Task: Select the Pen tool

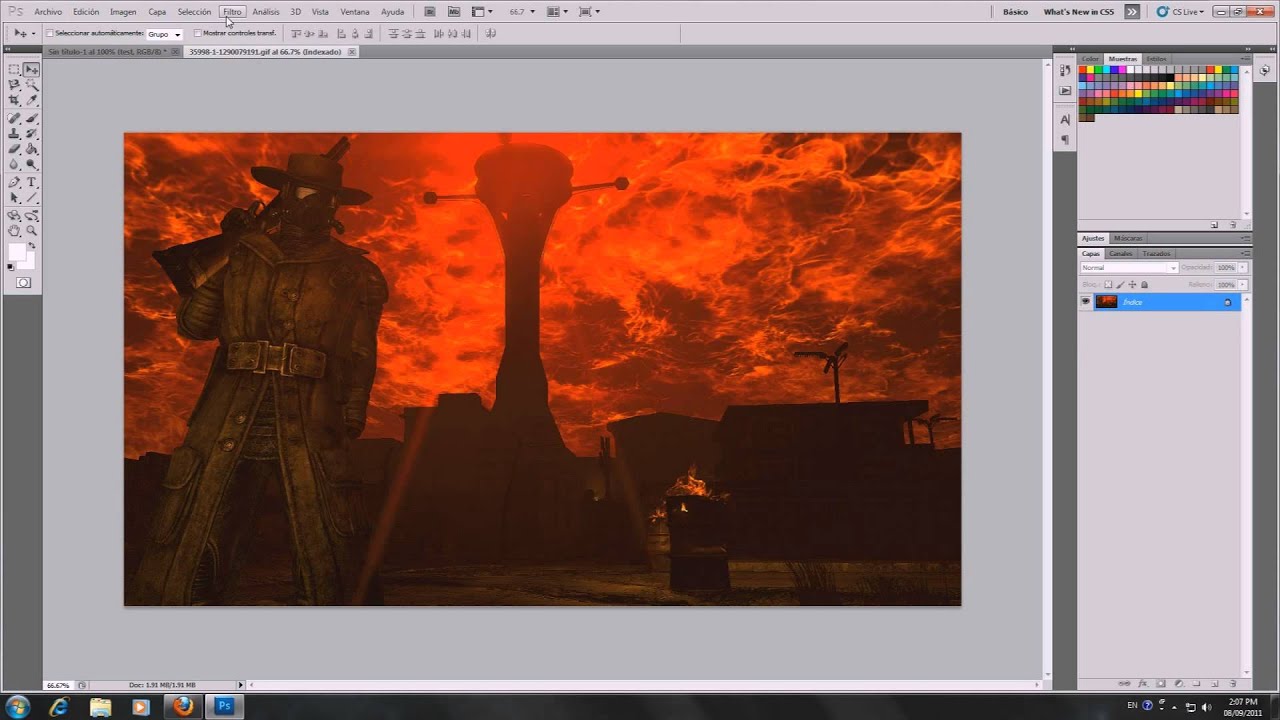Action: [15, 182]
